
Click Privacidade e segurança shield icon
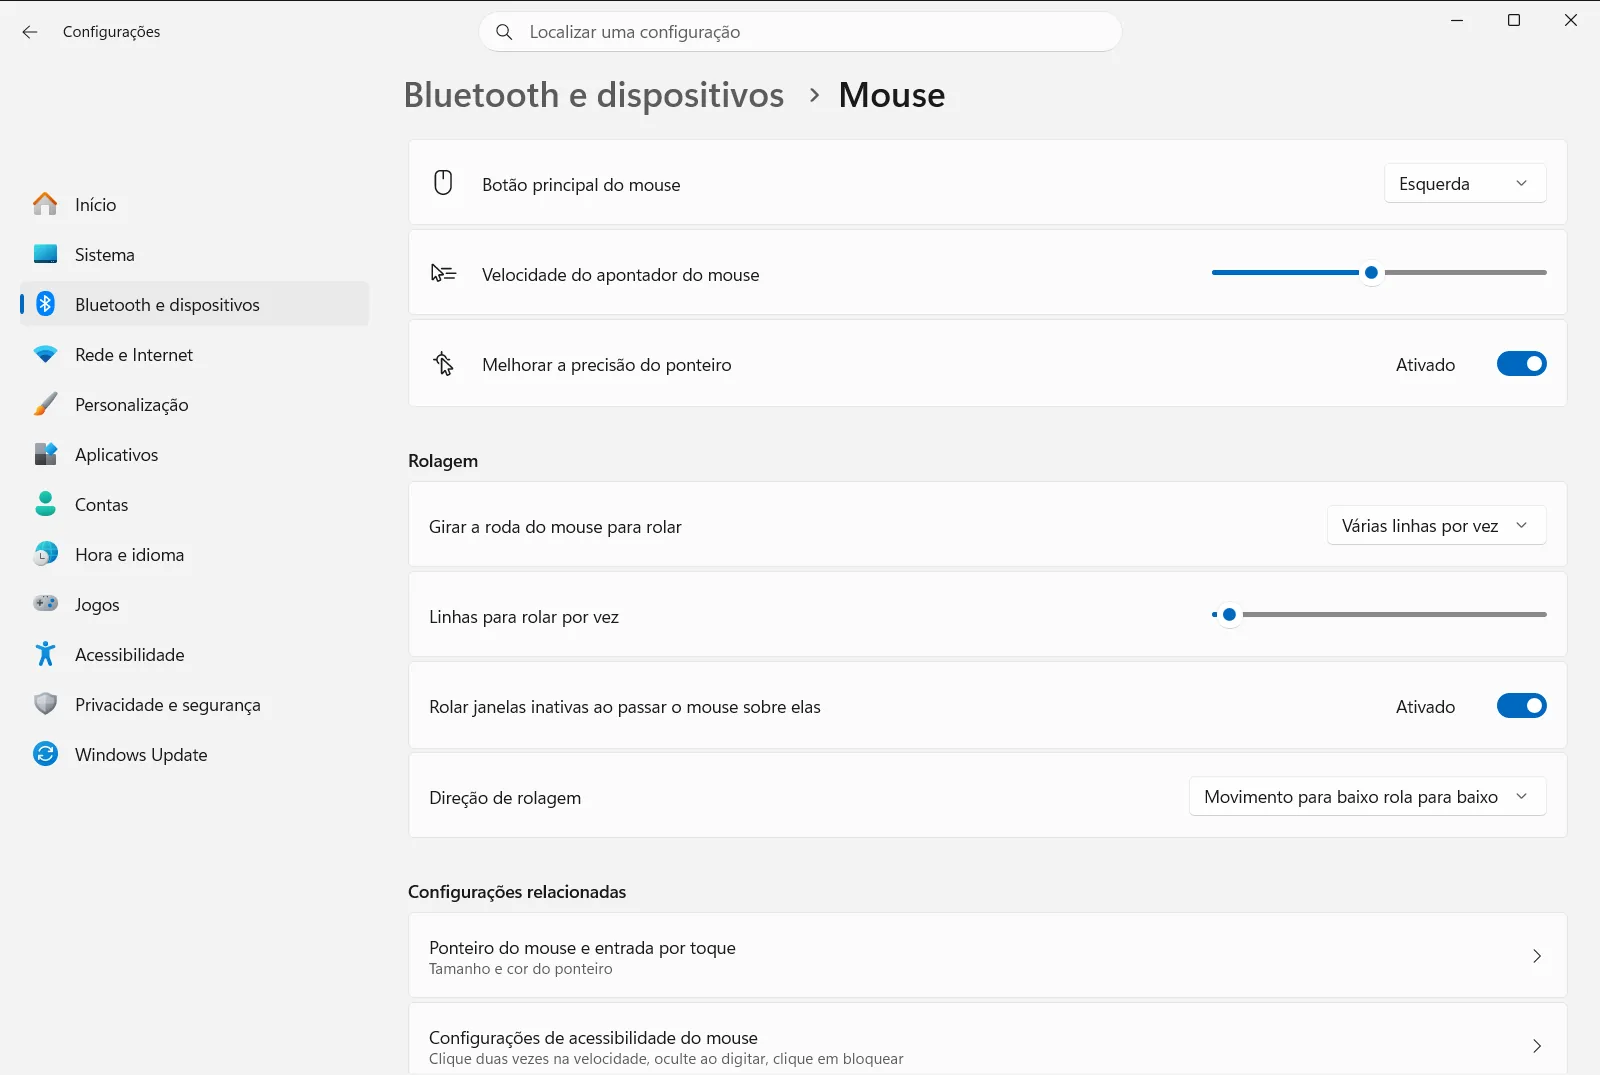click(45, 704)
